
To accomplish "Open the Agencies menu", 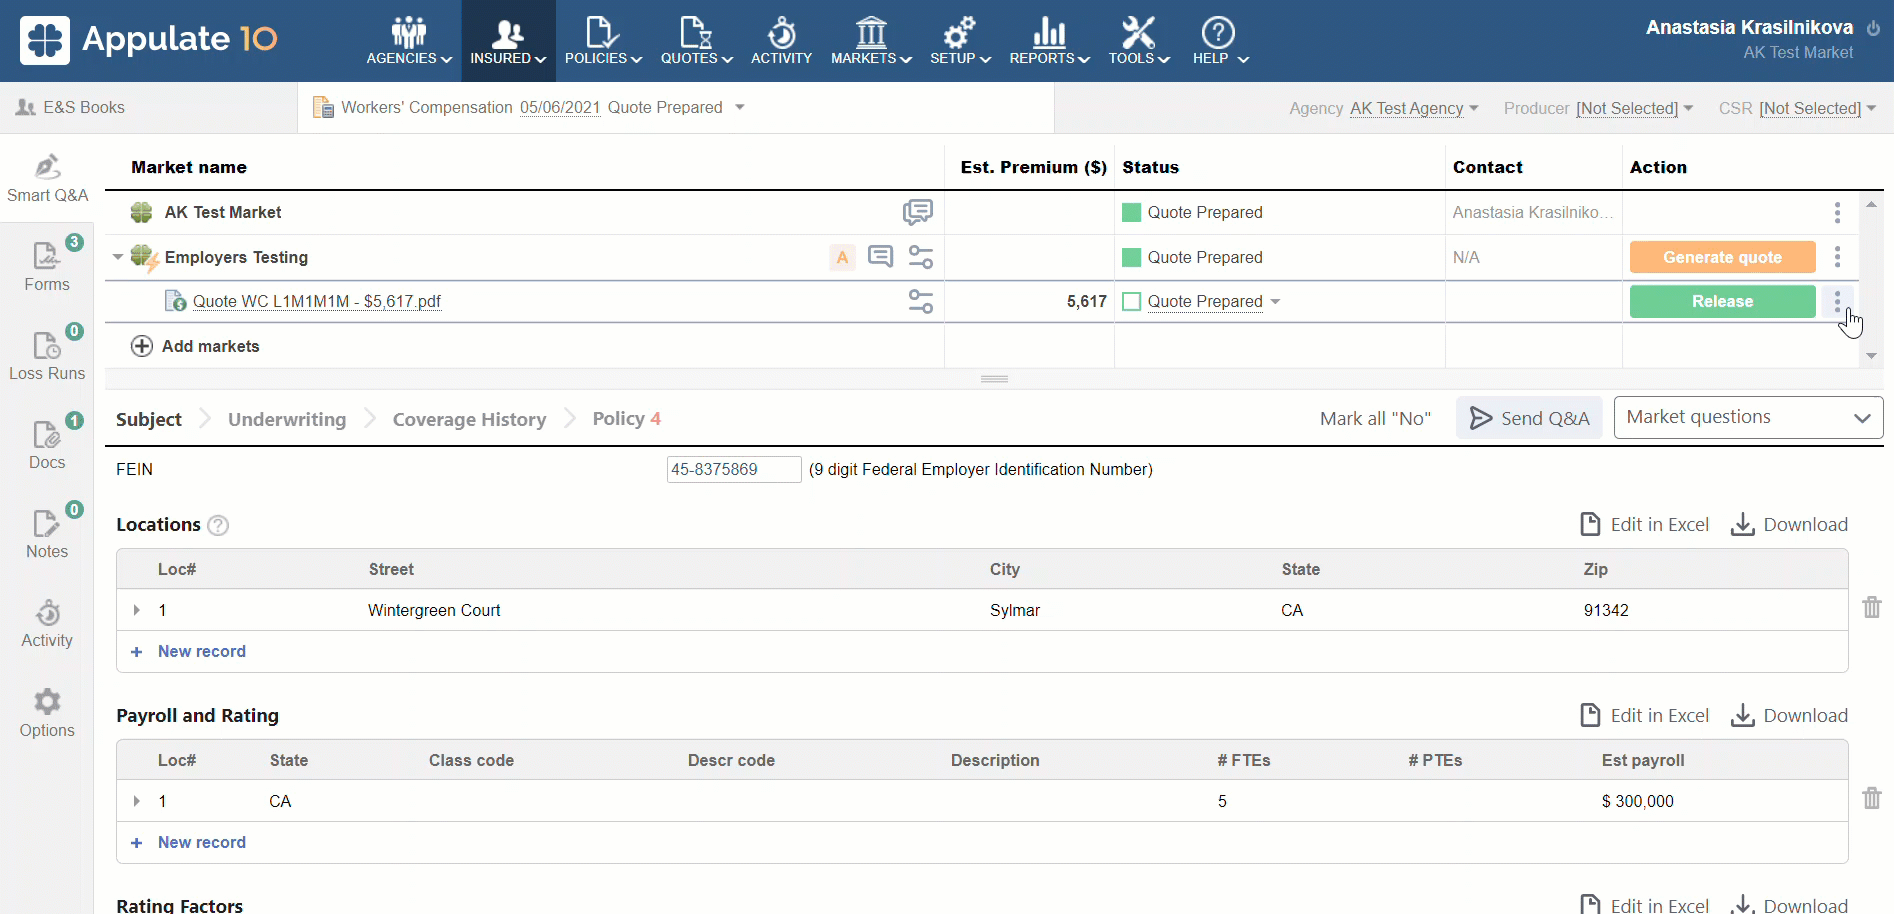I will click(x=409, y=41).
